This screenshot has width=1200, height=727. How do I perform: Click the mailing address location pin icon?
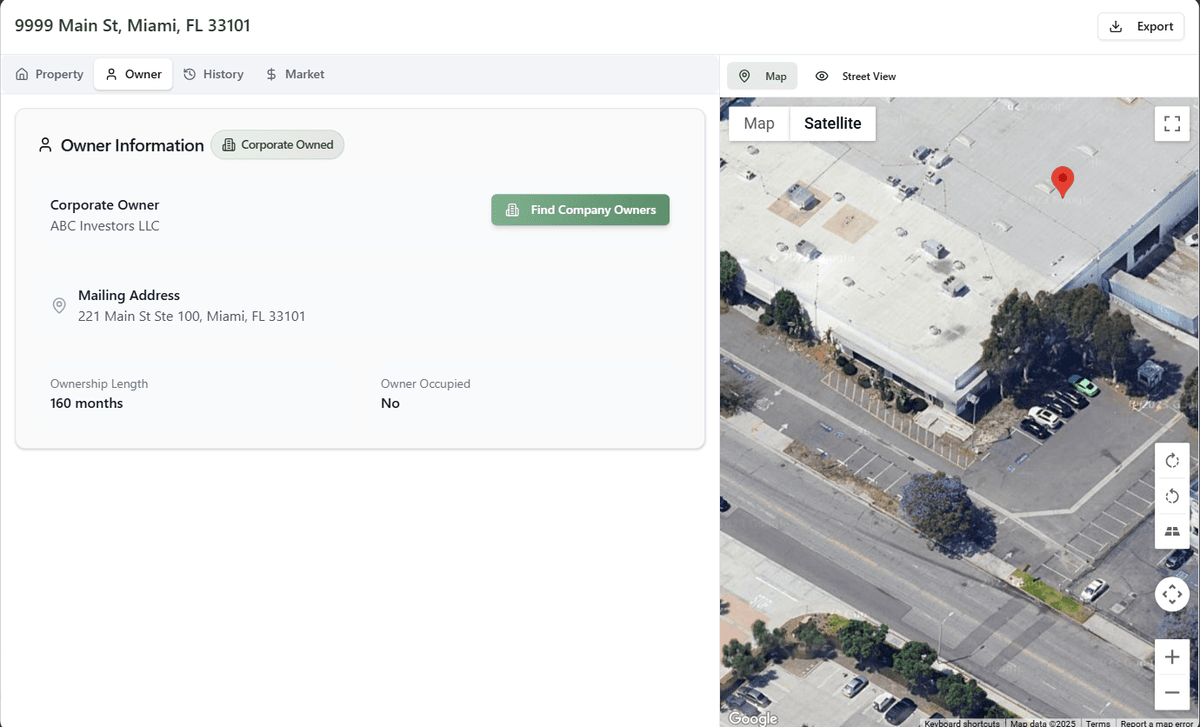pos(59,306)
